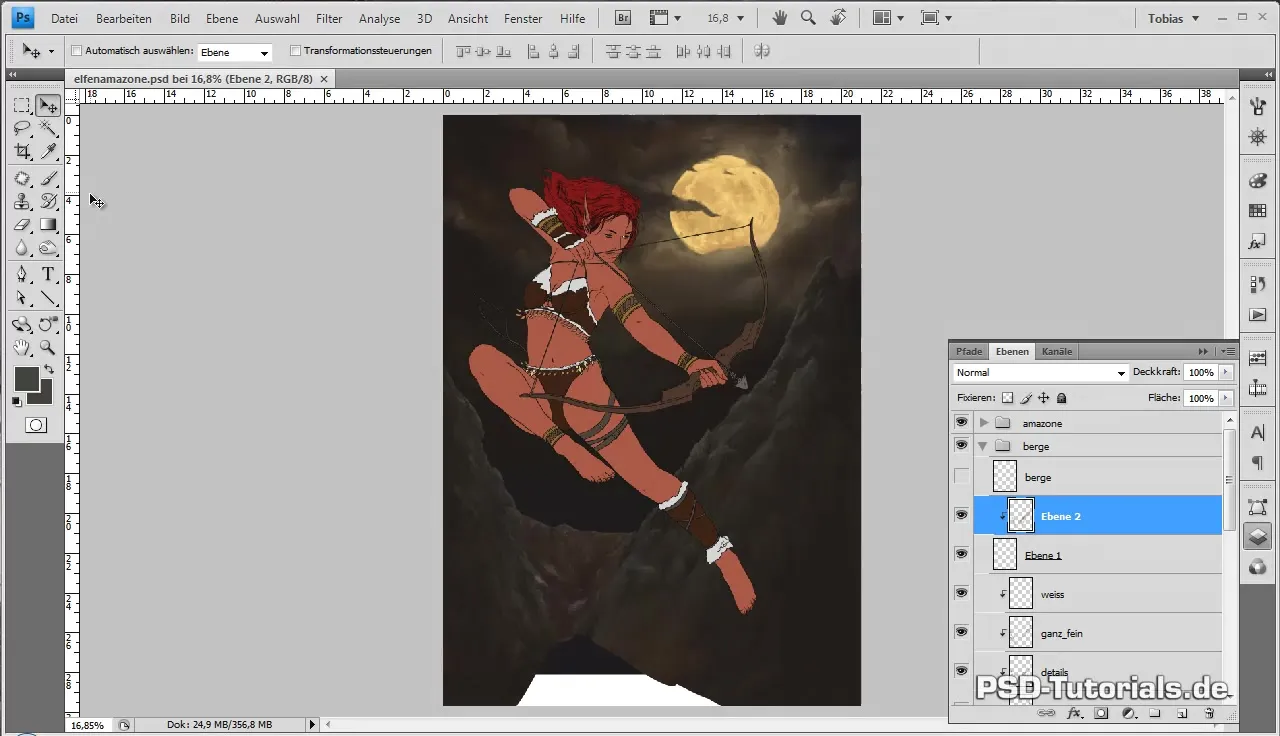The image size is (1280, 736).
Task: Add a layer mask in Ebenen panel
Action: tap(1101, 713)
